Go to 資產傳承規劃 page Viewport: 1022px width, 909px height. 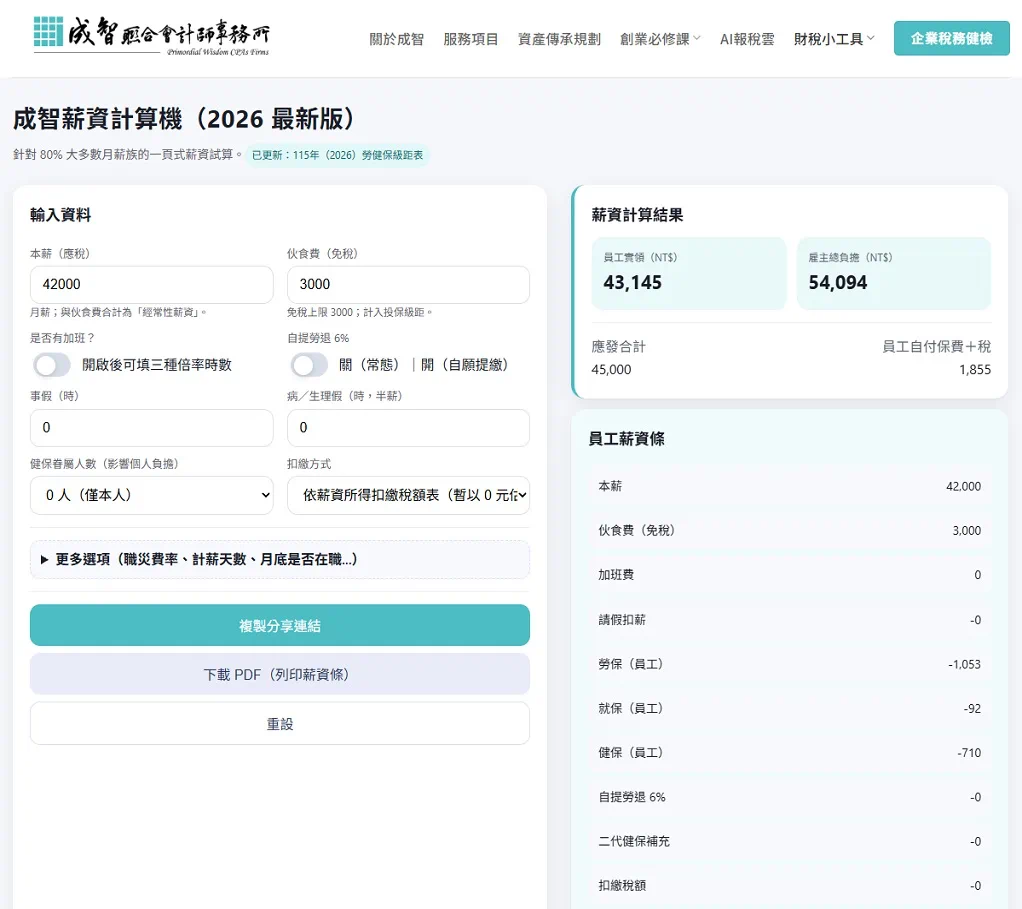(x=559, y=39)
